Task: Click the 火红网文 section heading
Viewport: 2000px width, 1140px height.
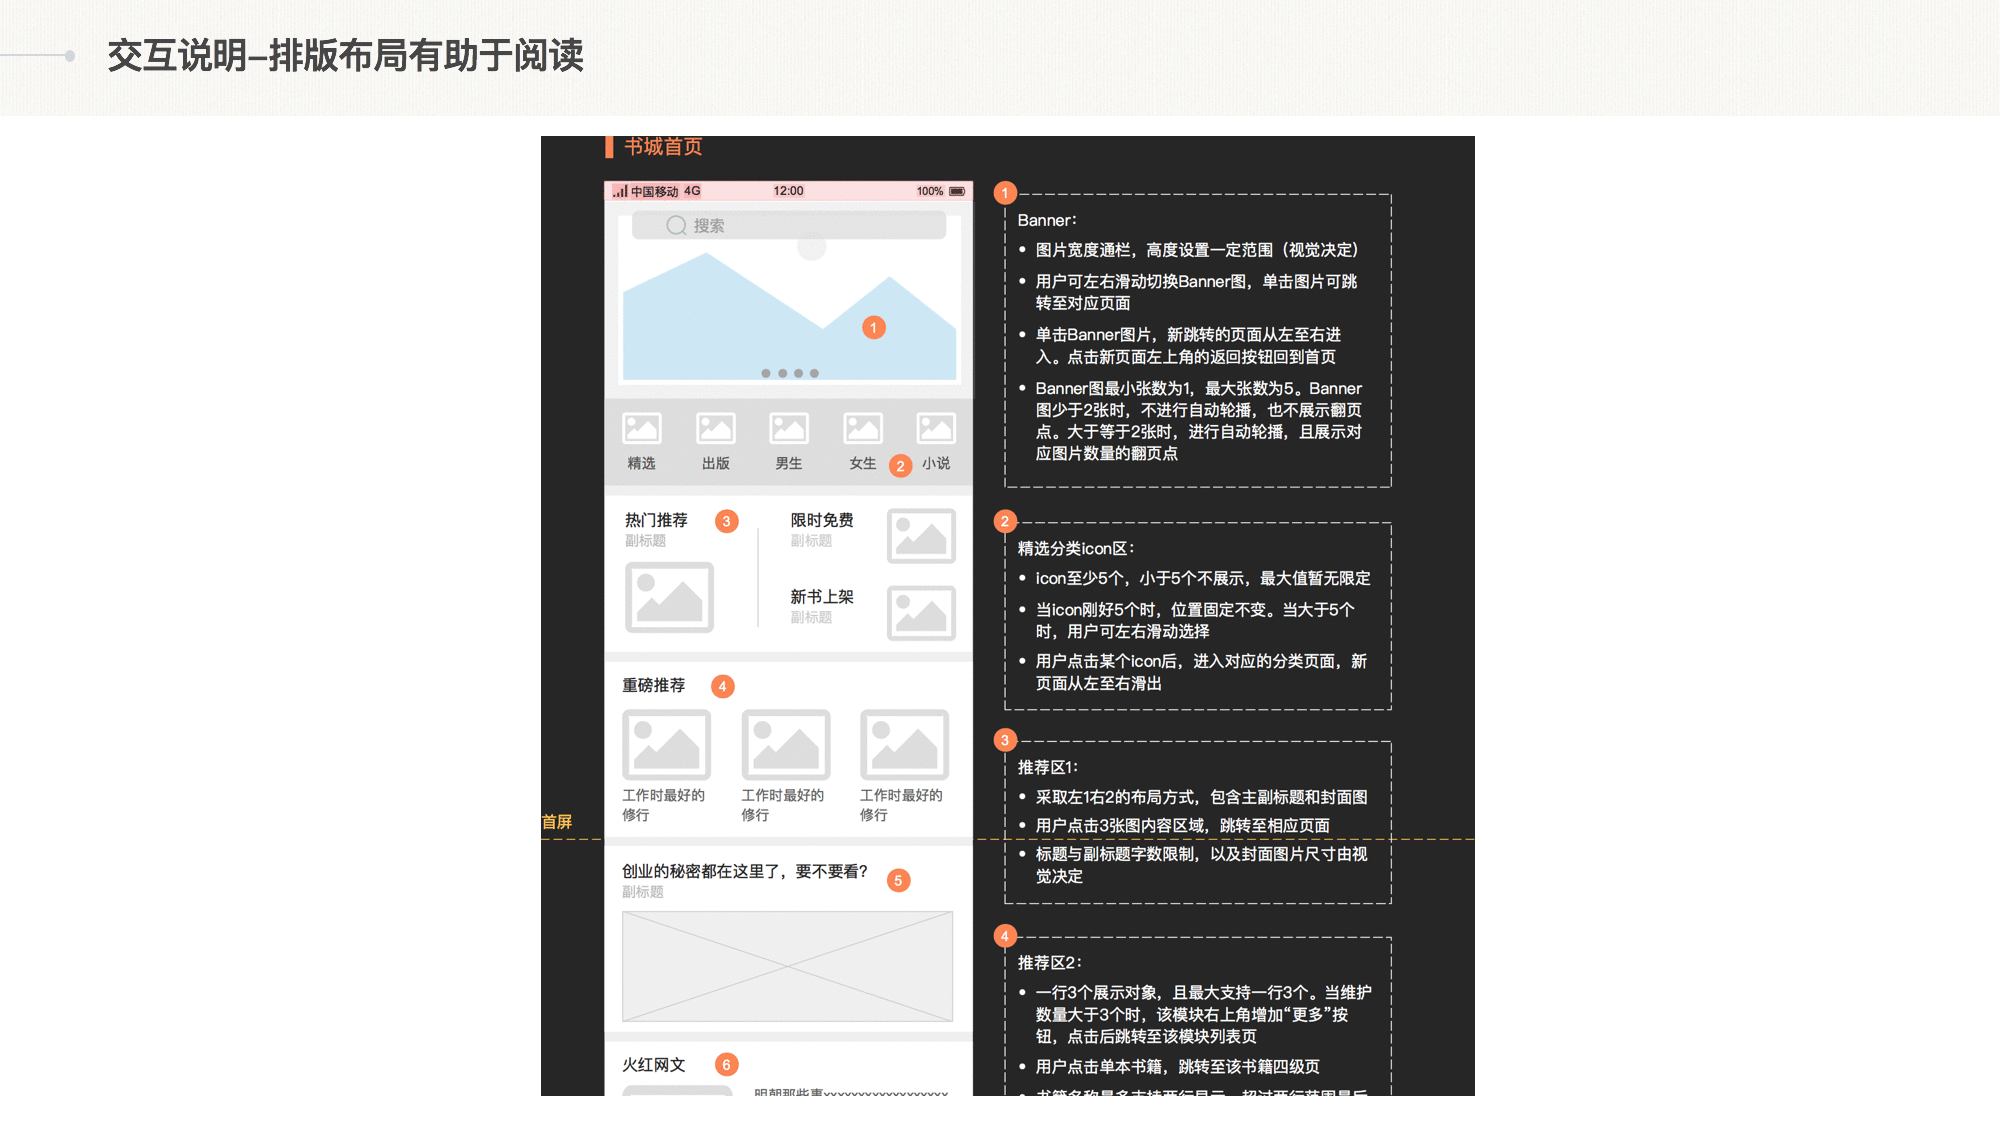Action: [654, 1065]
